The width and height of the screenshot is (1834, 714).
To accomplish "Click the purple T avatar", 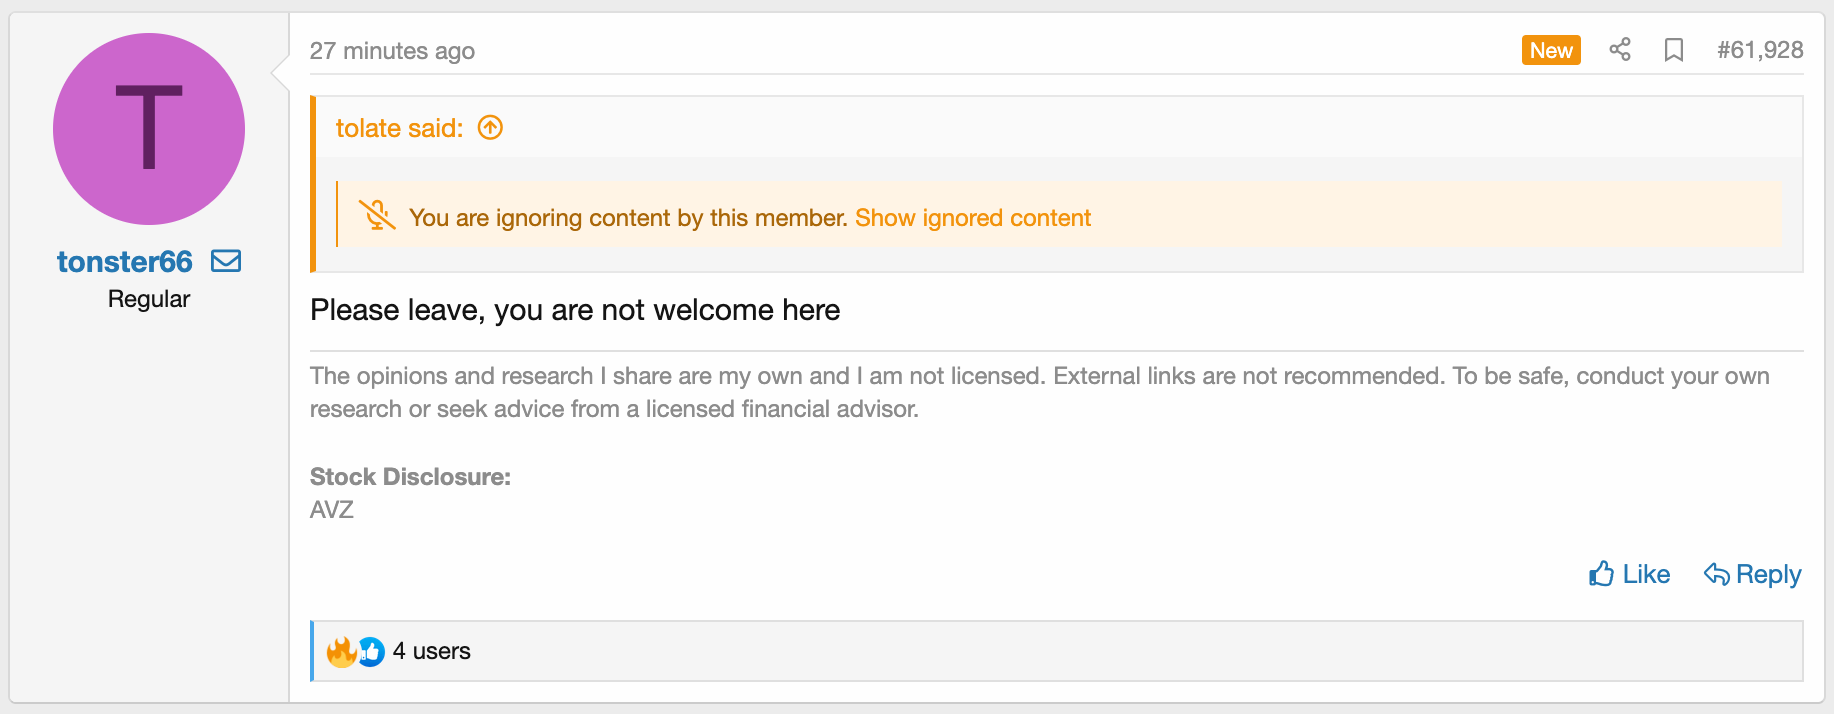I will pyautogui.click(x=149, y=129).
